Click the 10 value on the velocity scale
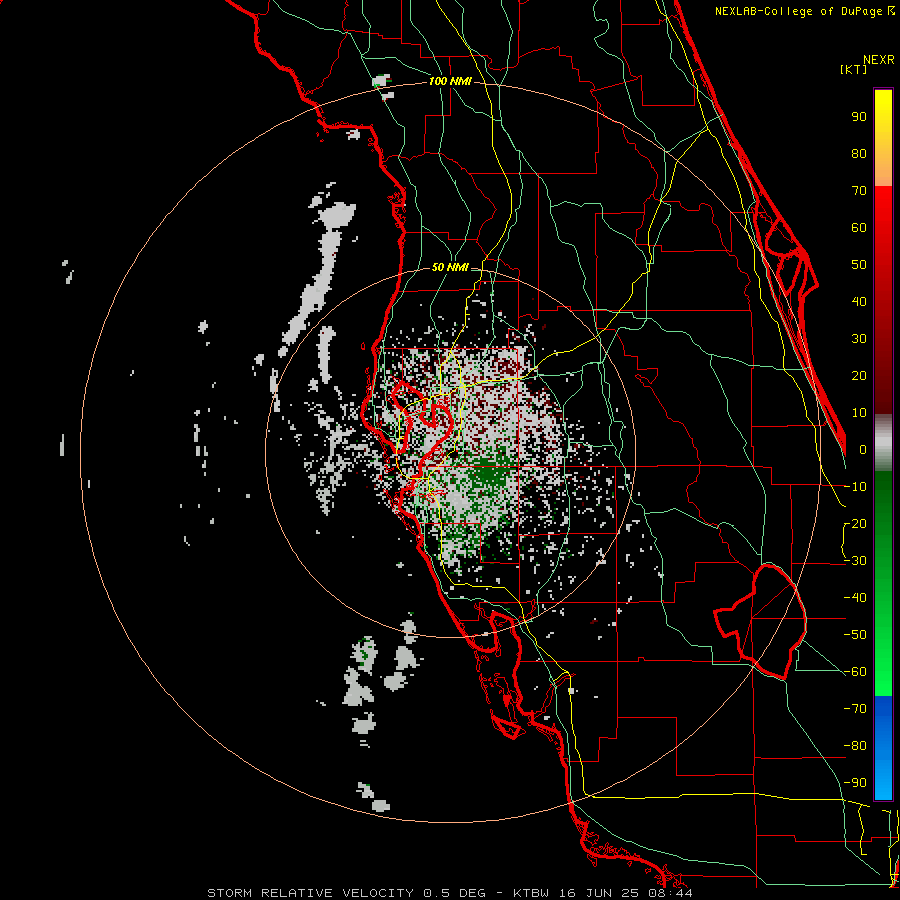The image size is (900, 900). (x=859, y=413)
